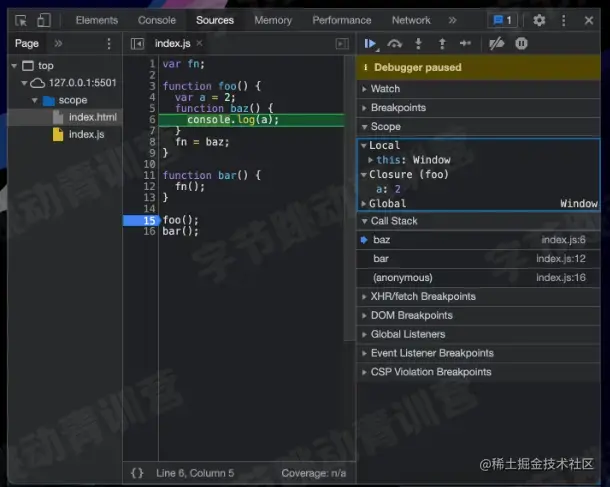Screen dimensions: 610x487
Task: Hide the navigator sidebar
Action: tap(137, 44)
